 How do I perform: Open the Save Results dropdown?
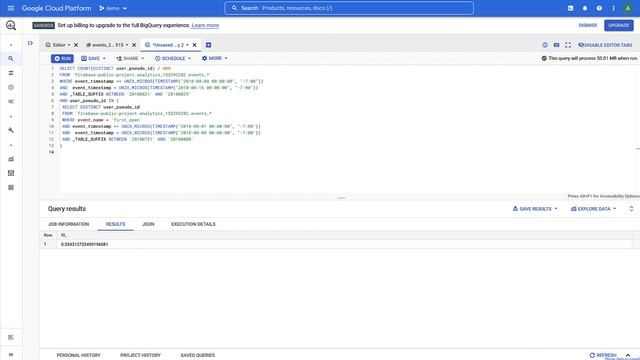point(535,209)
